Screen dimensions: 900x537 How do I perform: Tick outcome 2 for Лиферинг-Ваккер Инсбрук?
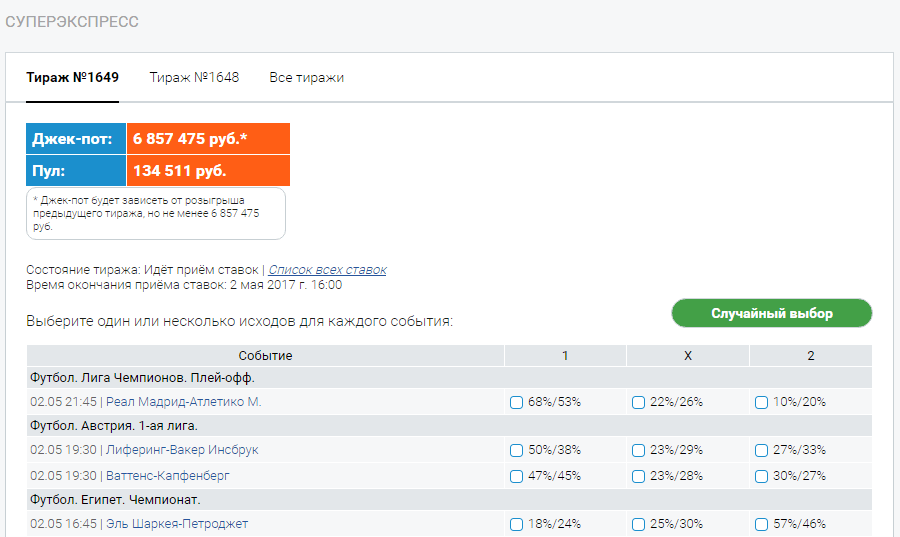coord(761,450)
